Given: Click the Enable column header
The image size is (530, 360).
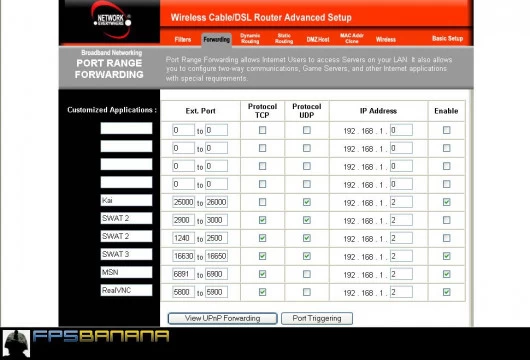Looking at the screenshot, I should 446,111.
